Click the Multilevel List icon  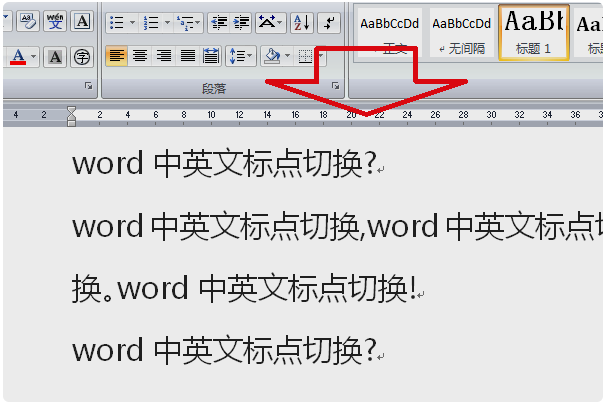pyautogui.click(x=186, y=23)
